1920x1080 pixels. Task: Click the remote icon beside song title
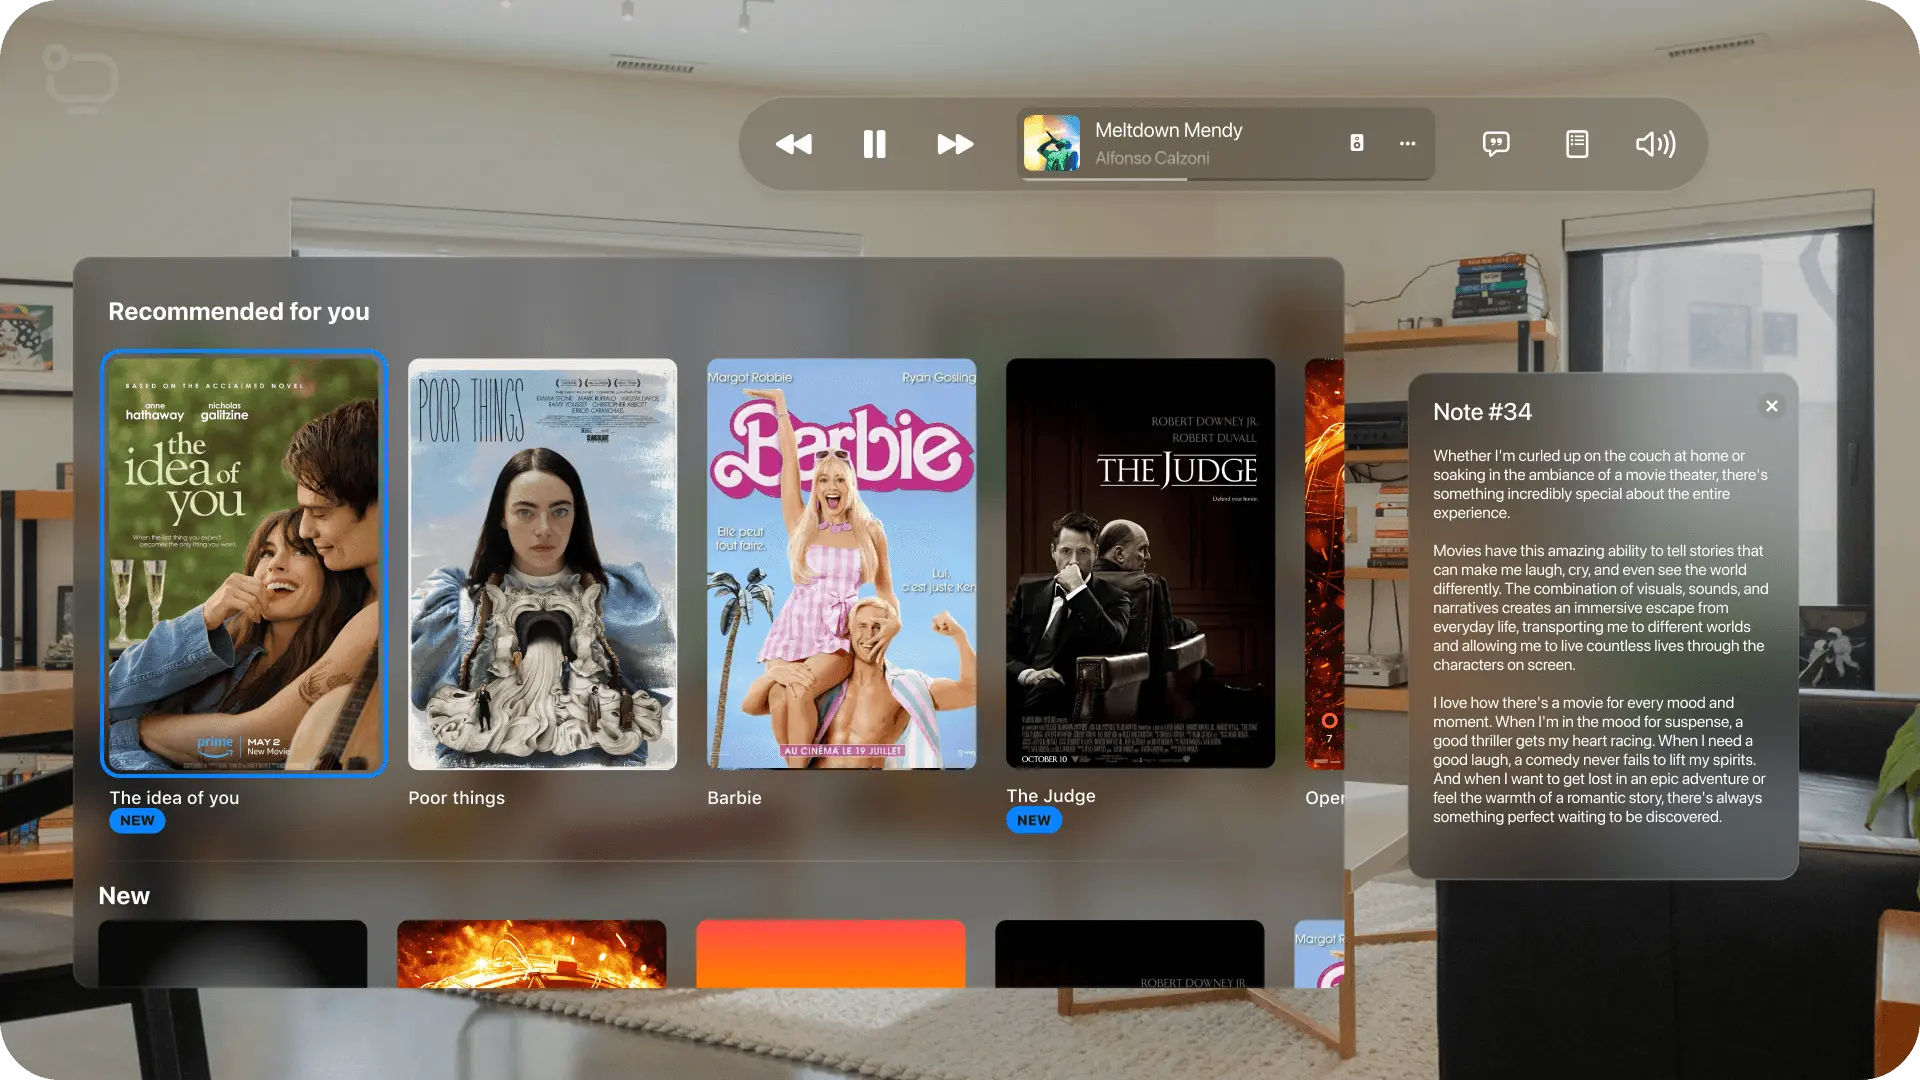coord(1357,143)
